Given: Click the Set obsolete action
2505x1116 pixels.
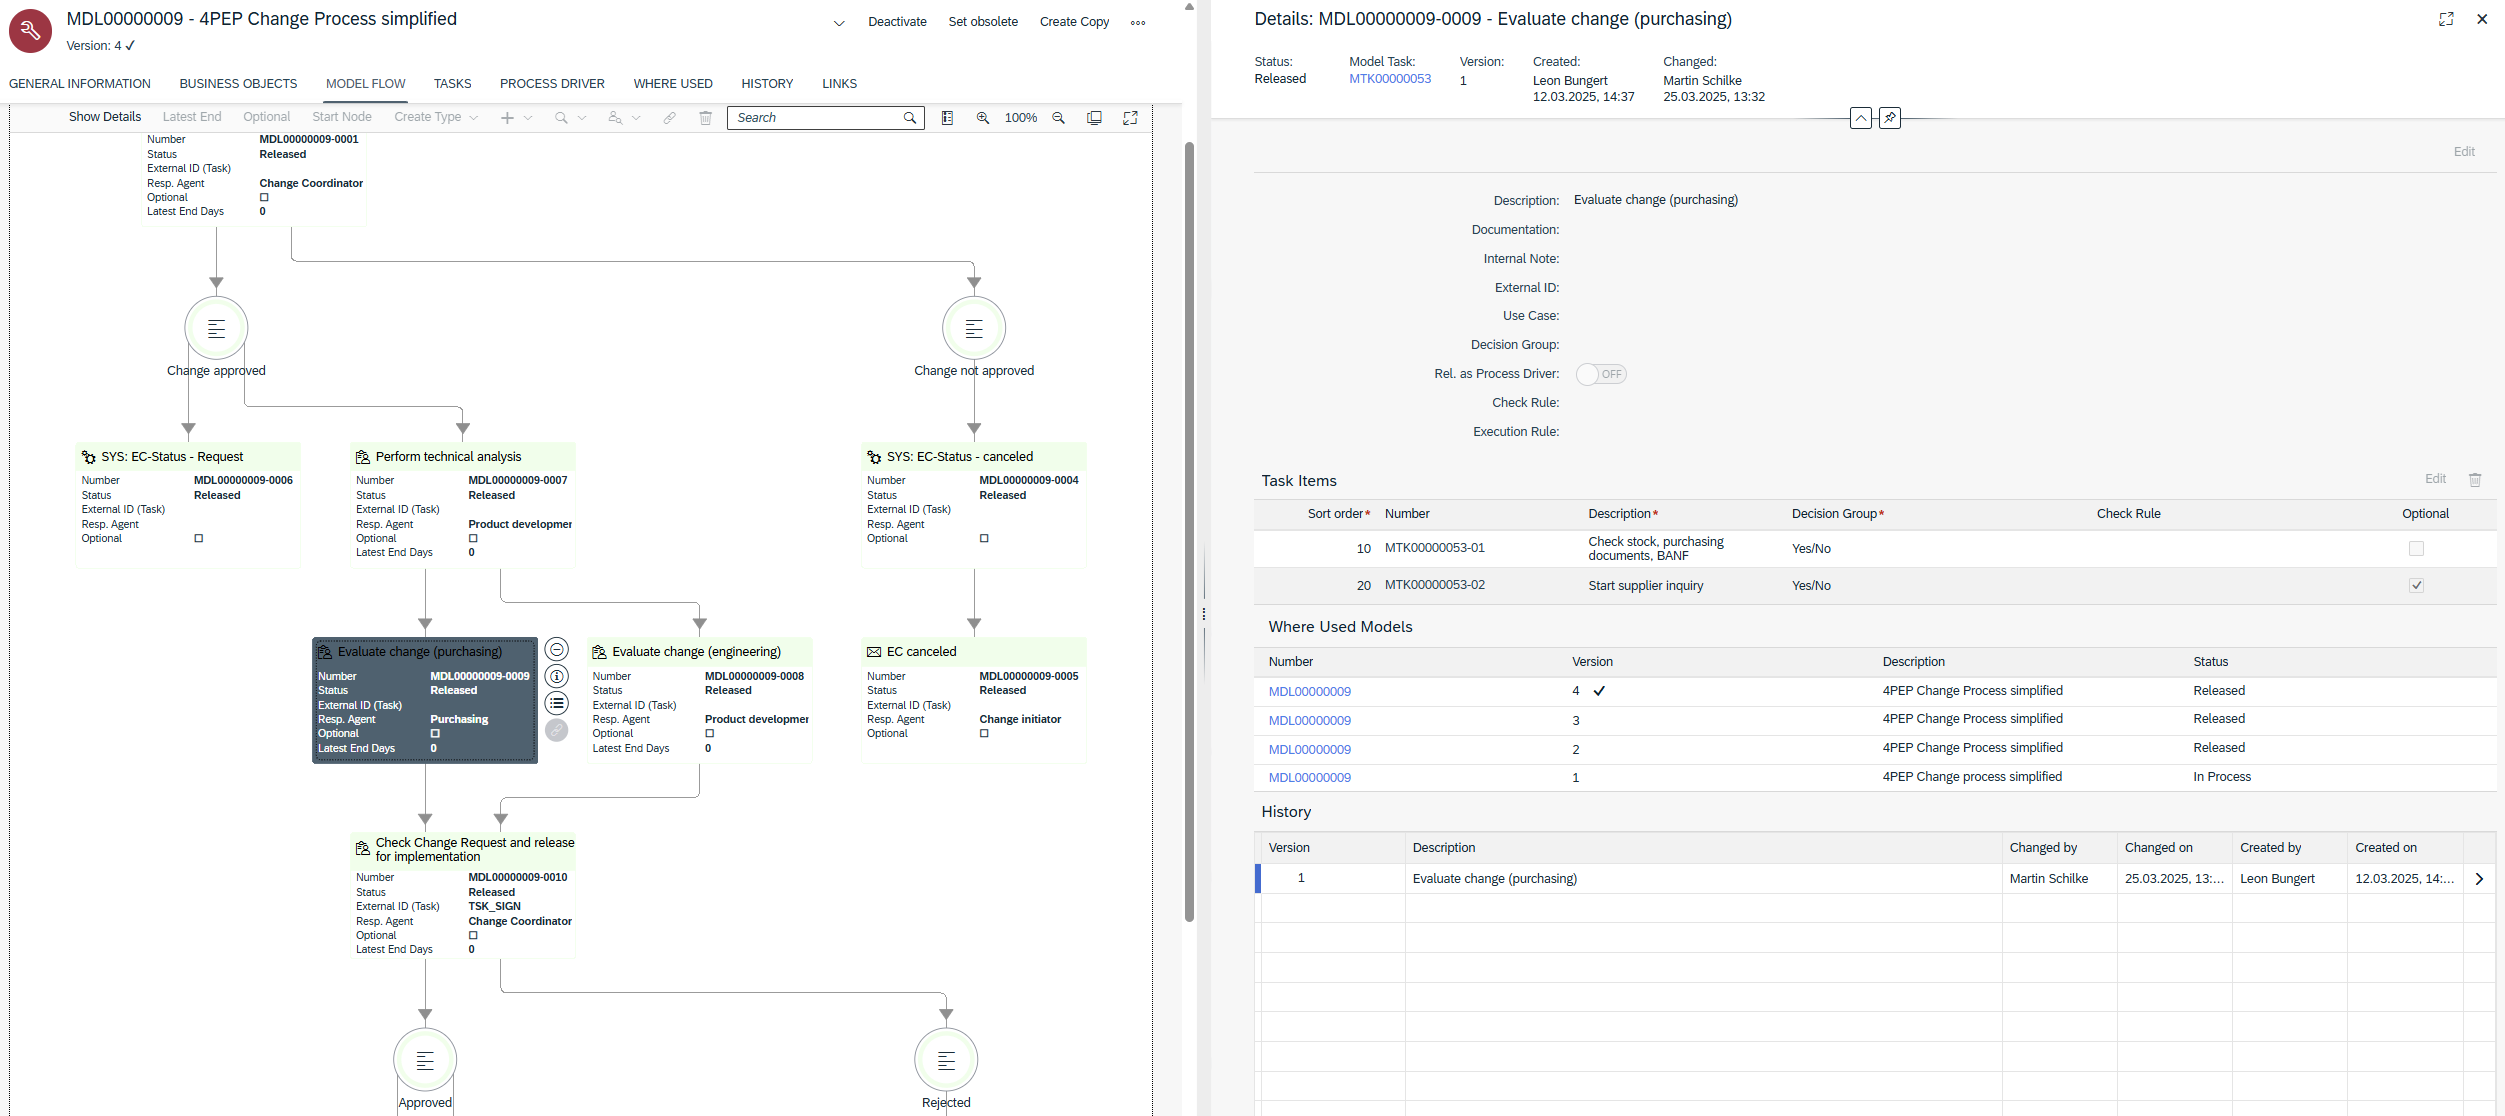Looking at the screenshot, I should tap(983, 21).
